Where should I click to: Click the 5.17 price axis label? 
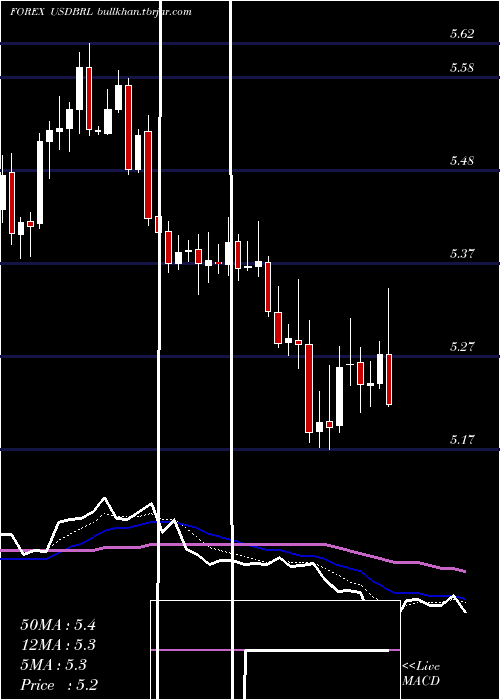[x=462, y=440]
